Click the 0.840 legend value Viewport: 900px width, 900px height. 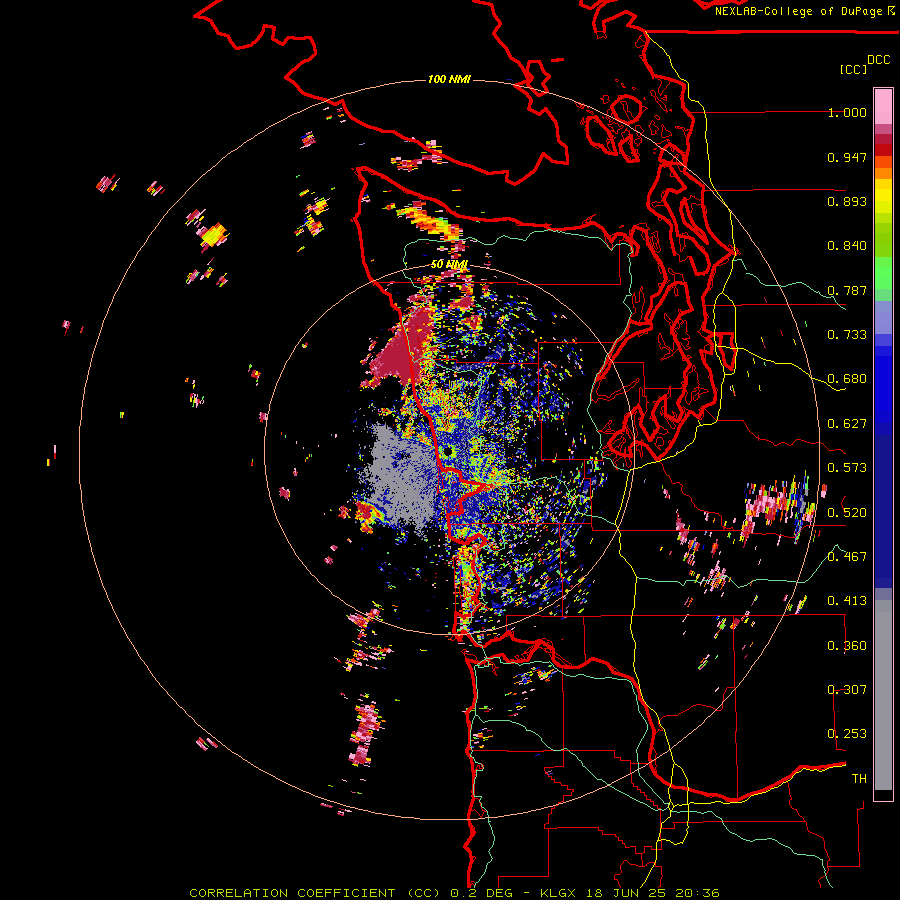847,246
